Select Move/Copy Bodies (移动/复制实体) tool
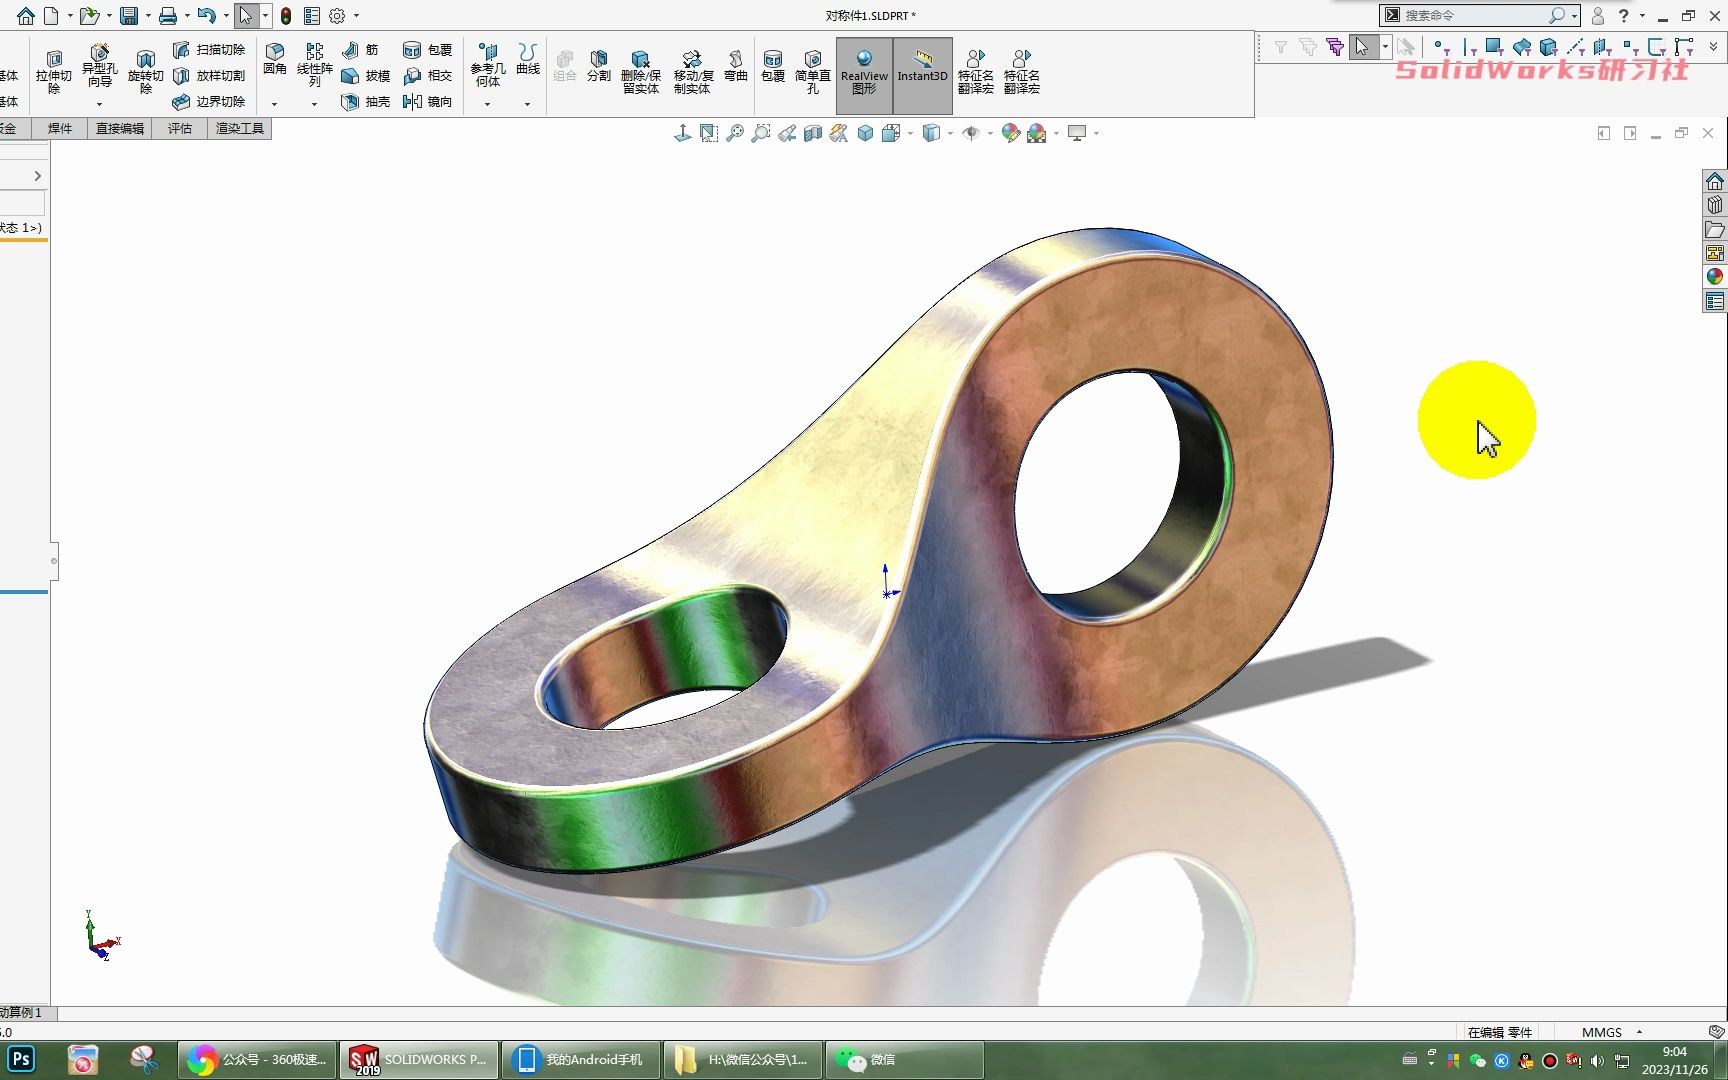 click(693, 73)
